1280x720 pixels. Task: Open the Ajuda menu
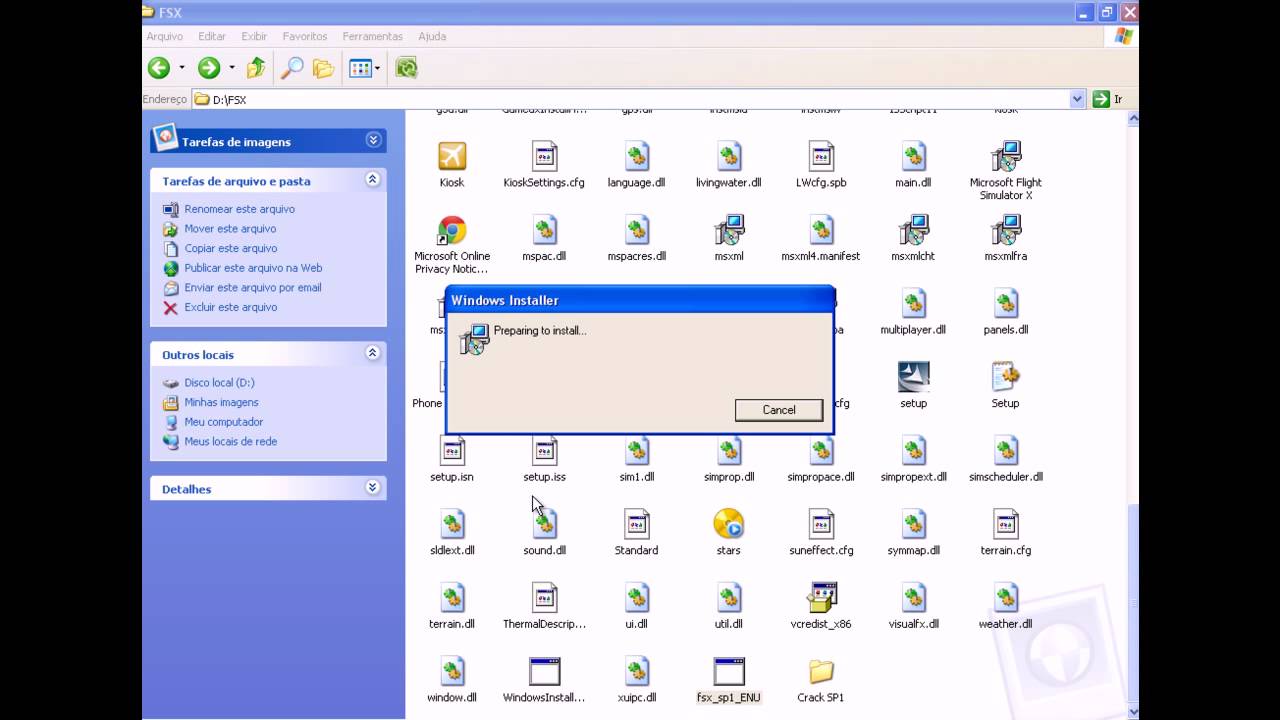click(432, 36)
